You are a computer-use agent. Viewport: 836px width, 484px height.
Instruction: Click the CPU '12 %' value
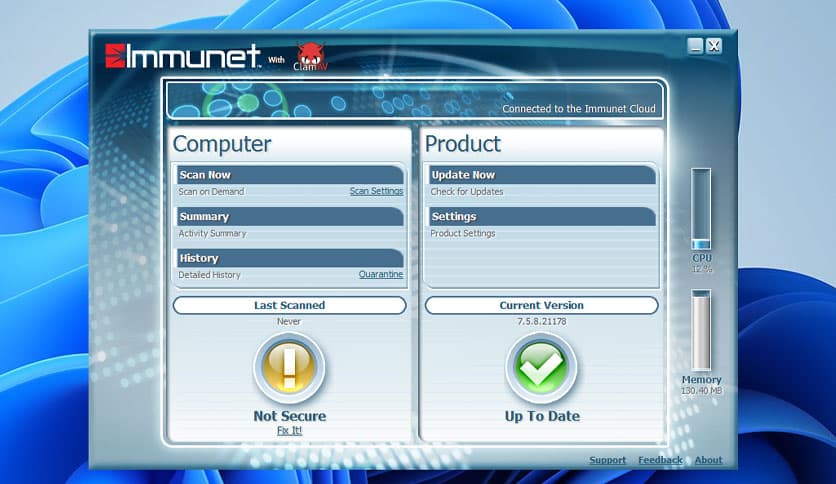click(x=702, y=269)
